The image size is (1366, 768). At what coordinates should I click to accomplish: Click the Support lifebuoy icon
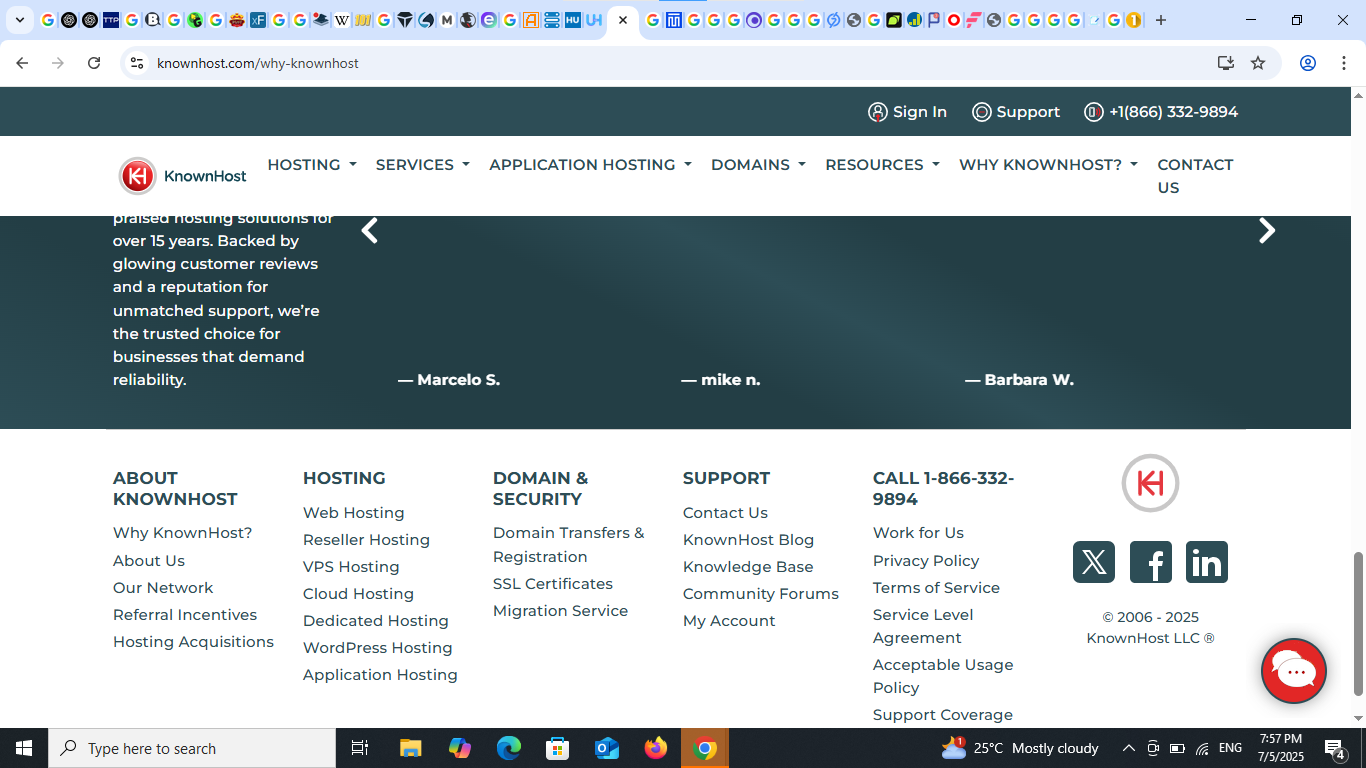click(x=982, y=112)
